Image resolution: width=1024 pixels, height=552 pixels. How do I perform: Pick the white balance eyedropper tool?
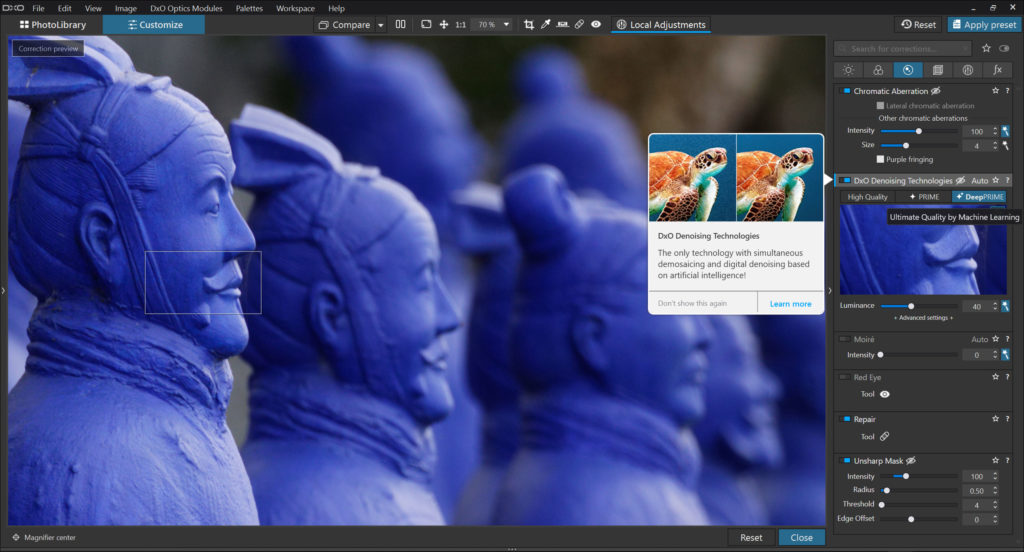tap(546, 24)
